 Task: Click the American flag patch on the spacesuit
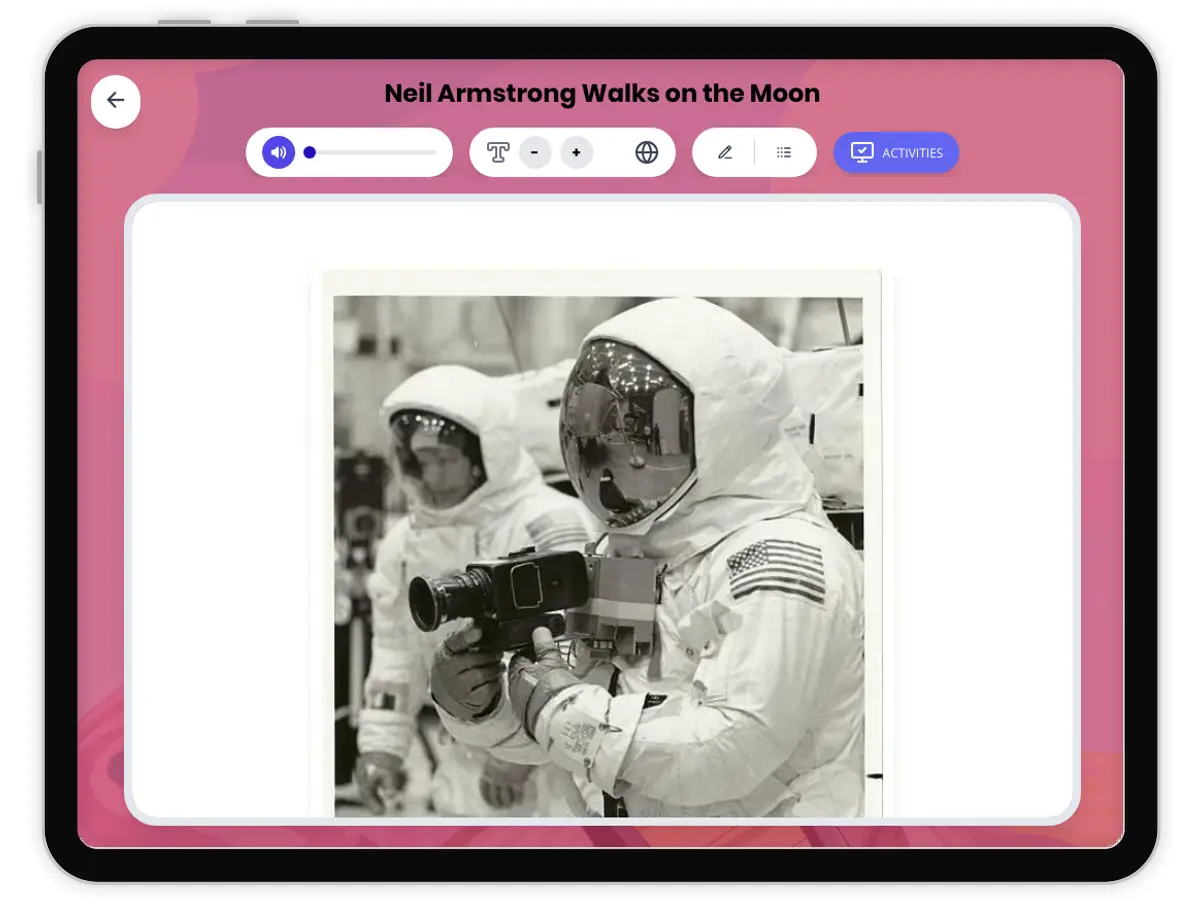pyautogui.click(x=776, y=570)
